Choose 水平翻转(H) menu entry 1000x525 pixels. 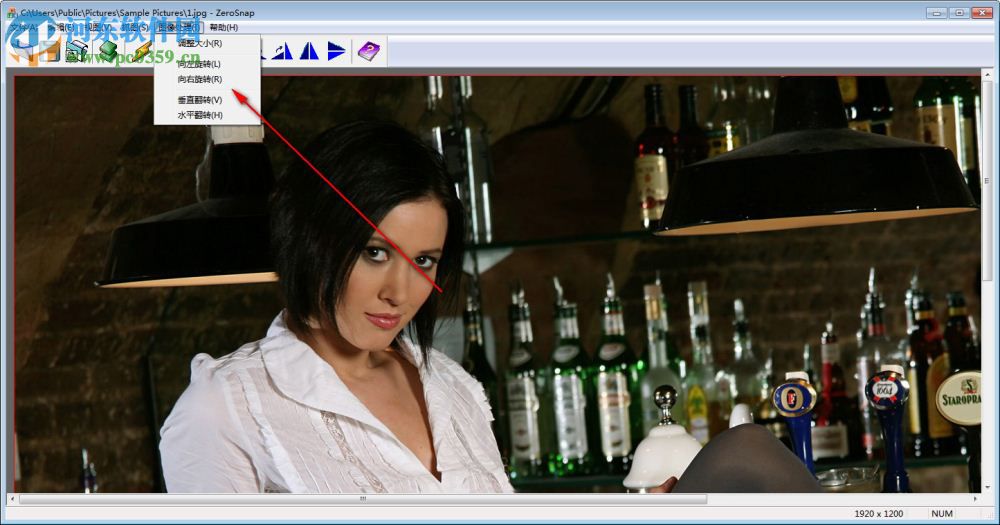click(x=207, y=115)
